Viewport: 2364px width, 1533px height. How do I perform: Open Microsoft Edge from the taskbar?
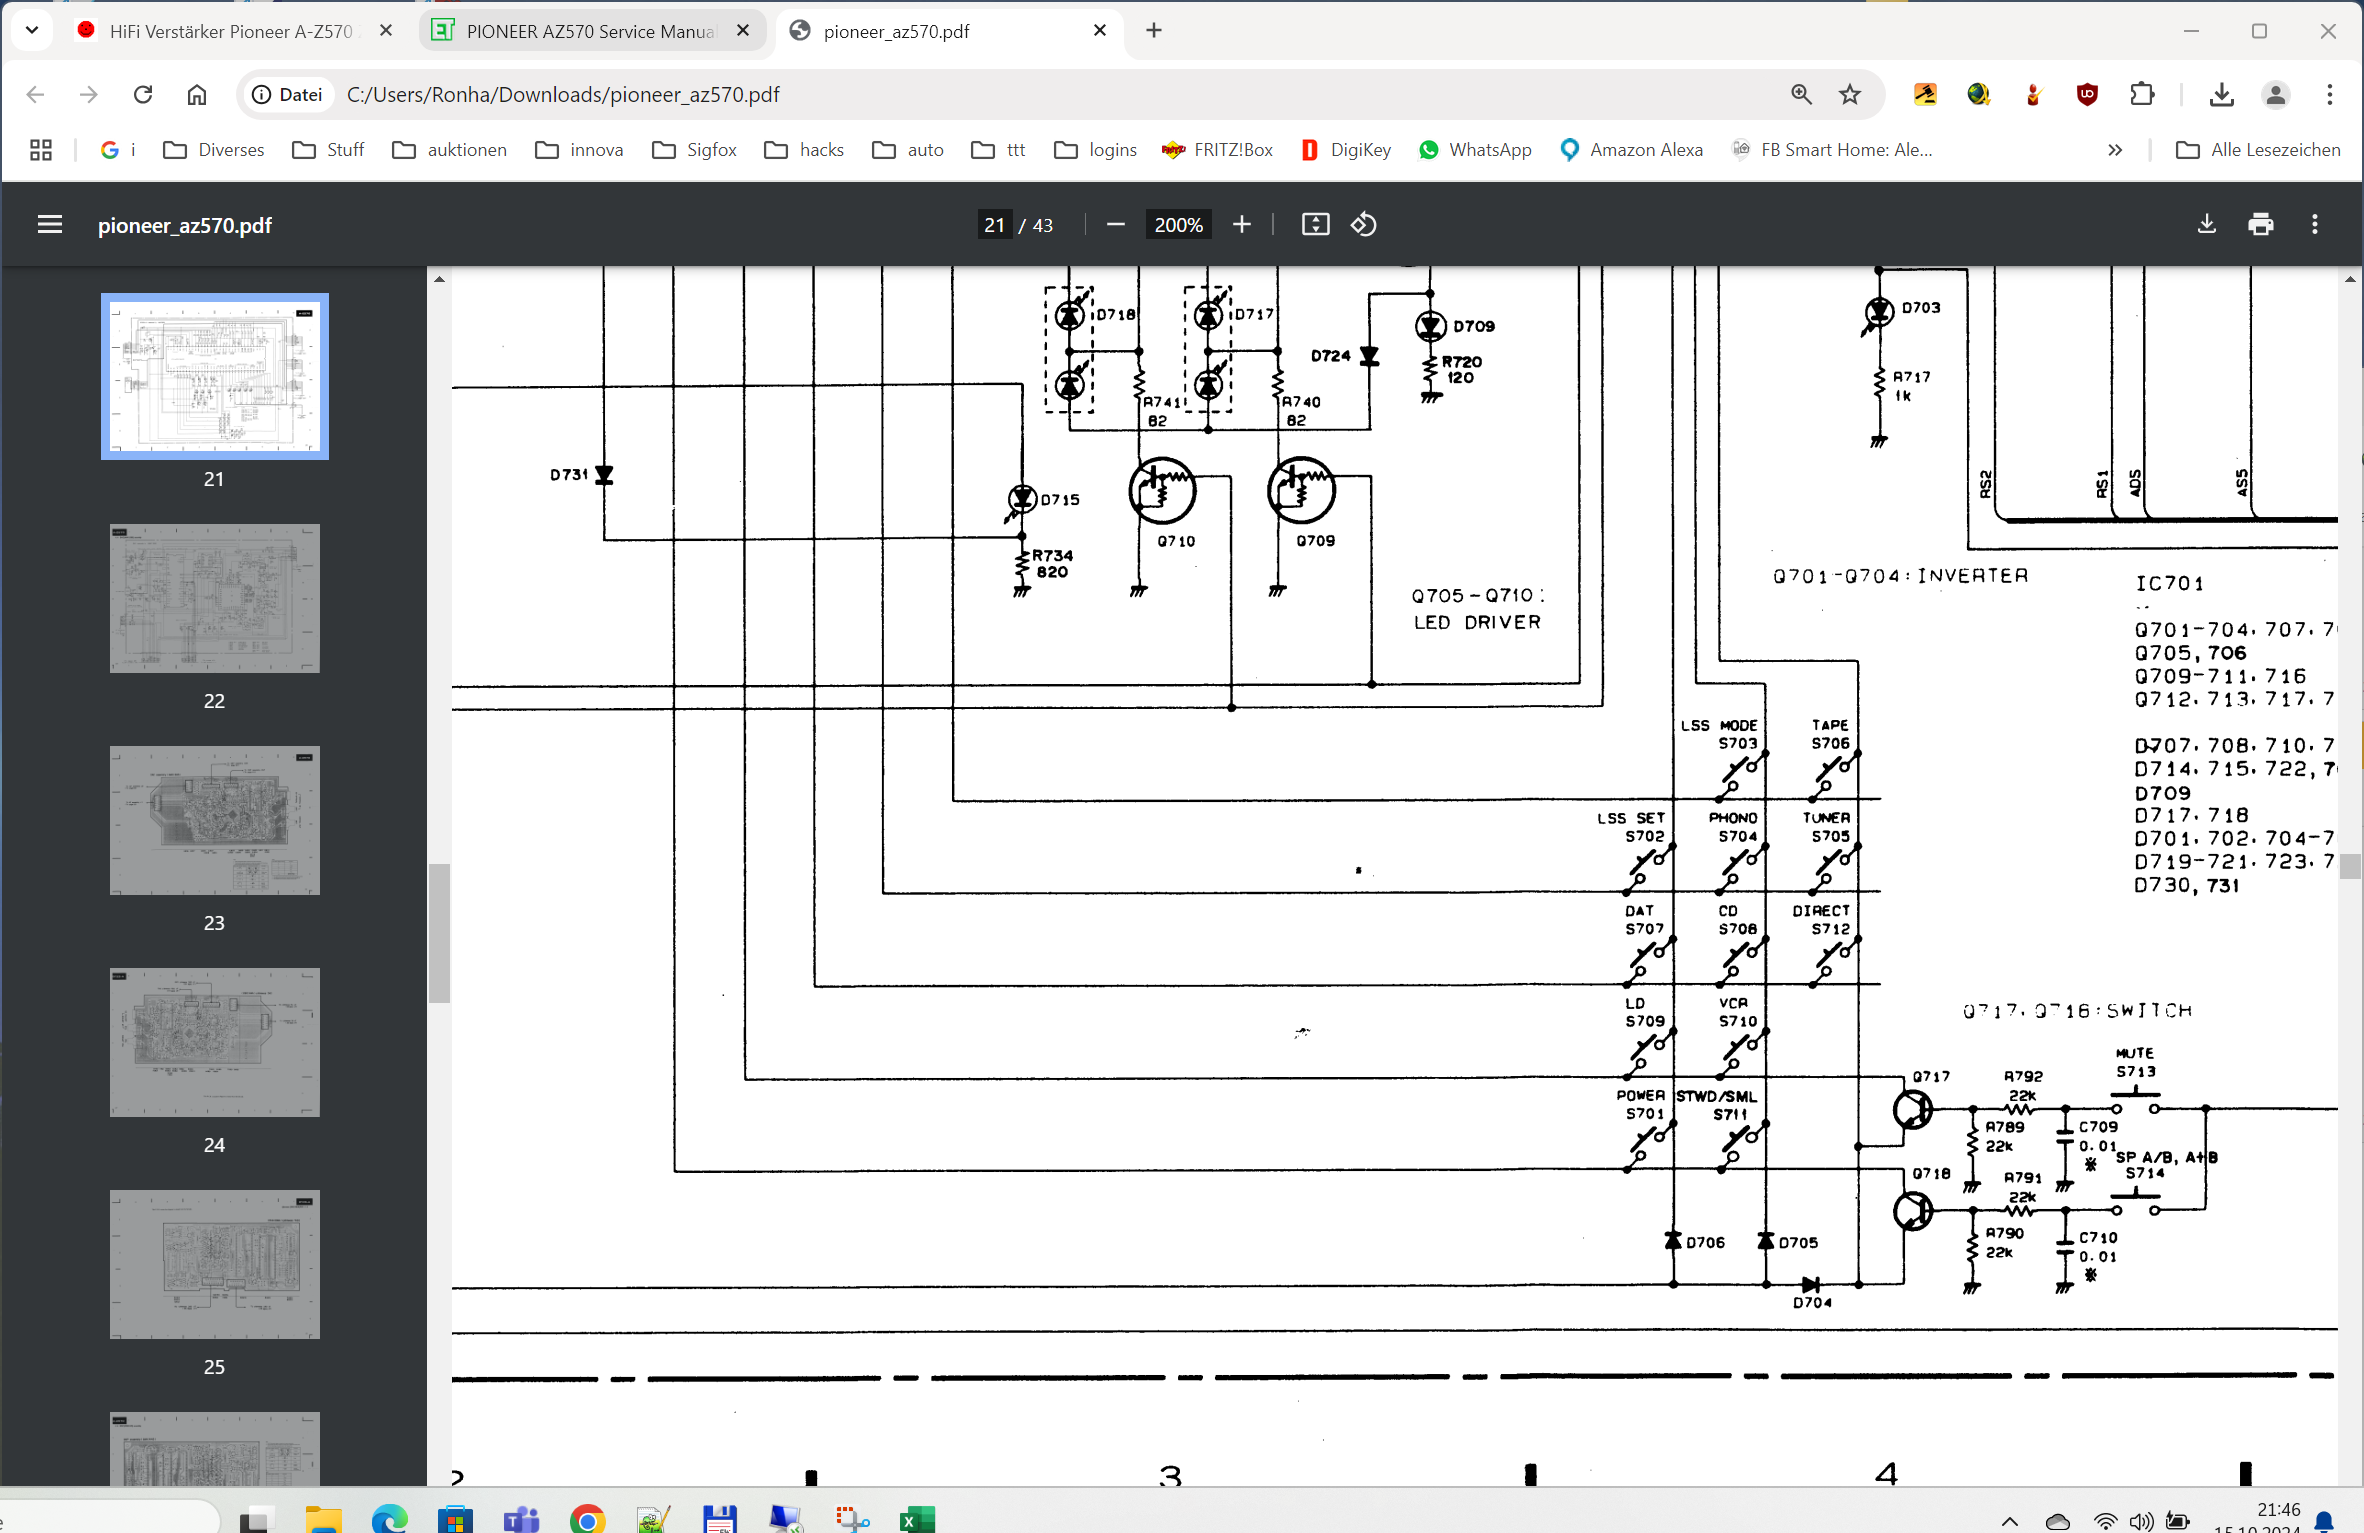point(389,1519)
